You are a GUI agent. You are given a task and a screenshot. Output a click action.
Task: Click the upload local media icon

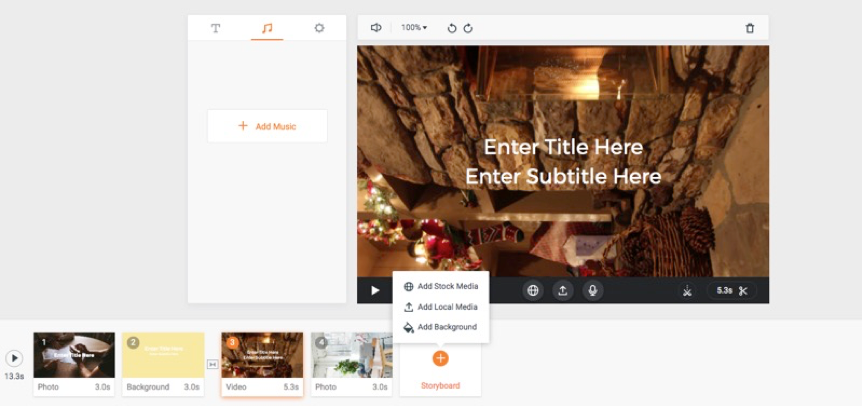point(563,291)
